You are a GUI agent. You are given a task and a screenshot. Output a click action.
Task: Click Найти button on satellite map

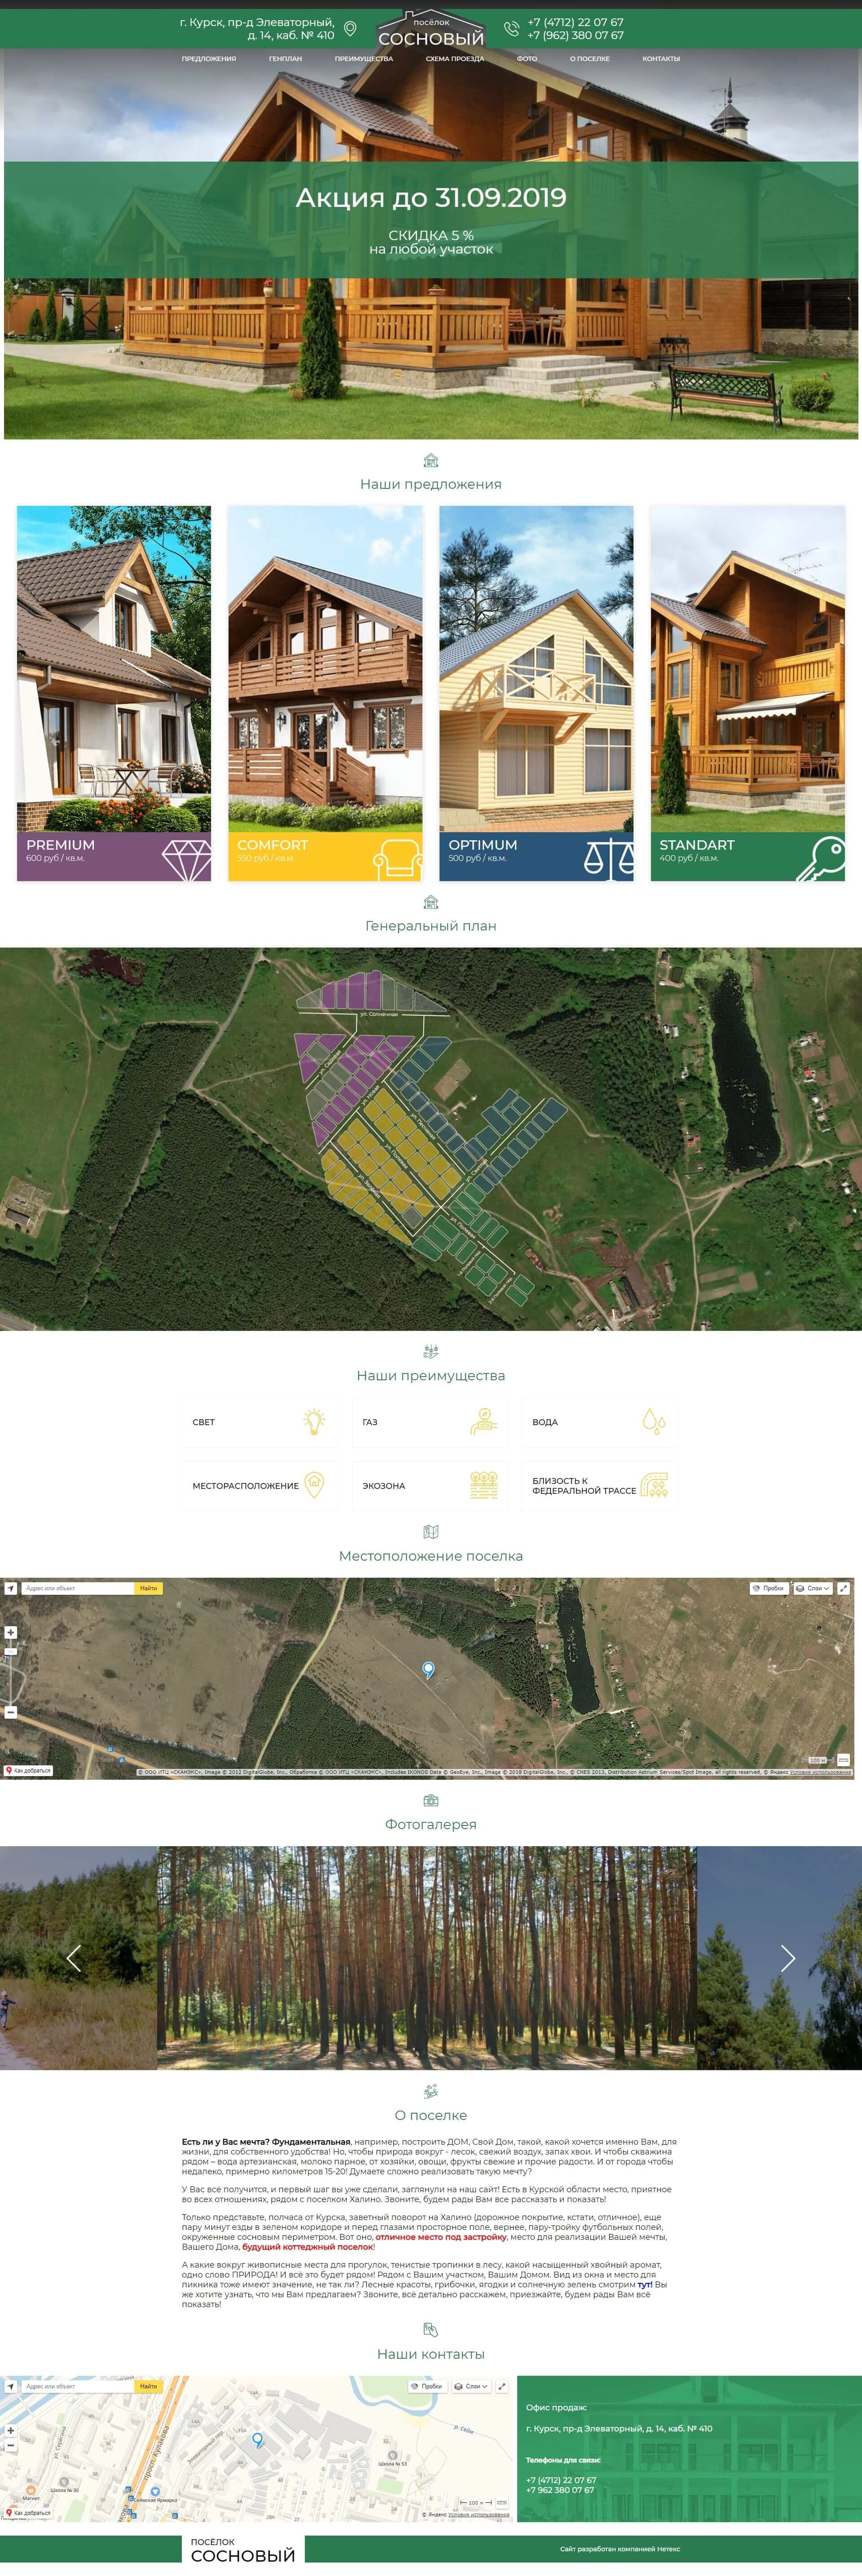pos(148,1588)
